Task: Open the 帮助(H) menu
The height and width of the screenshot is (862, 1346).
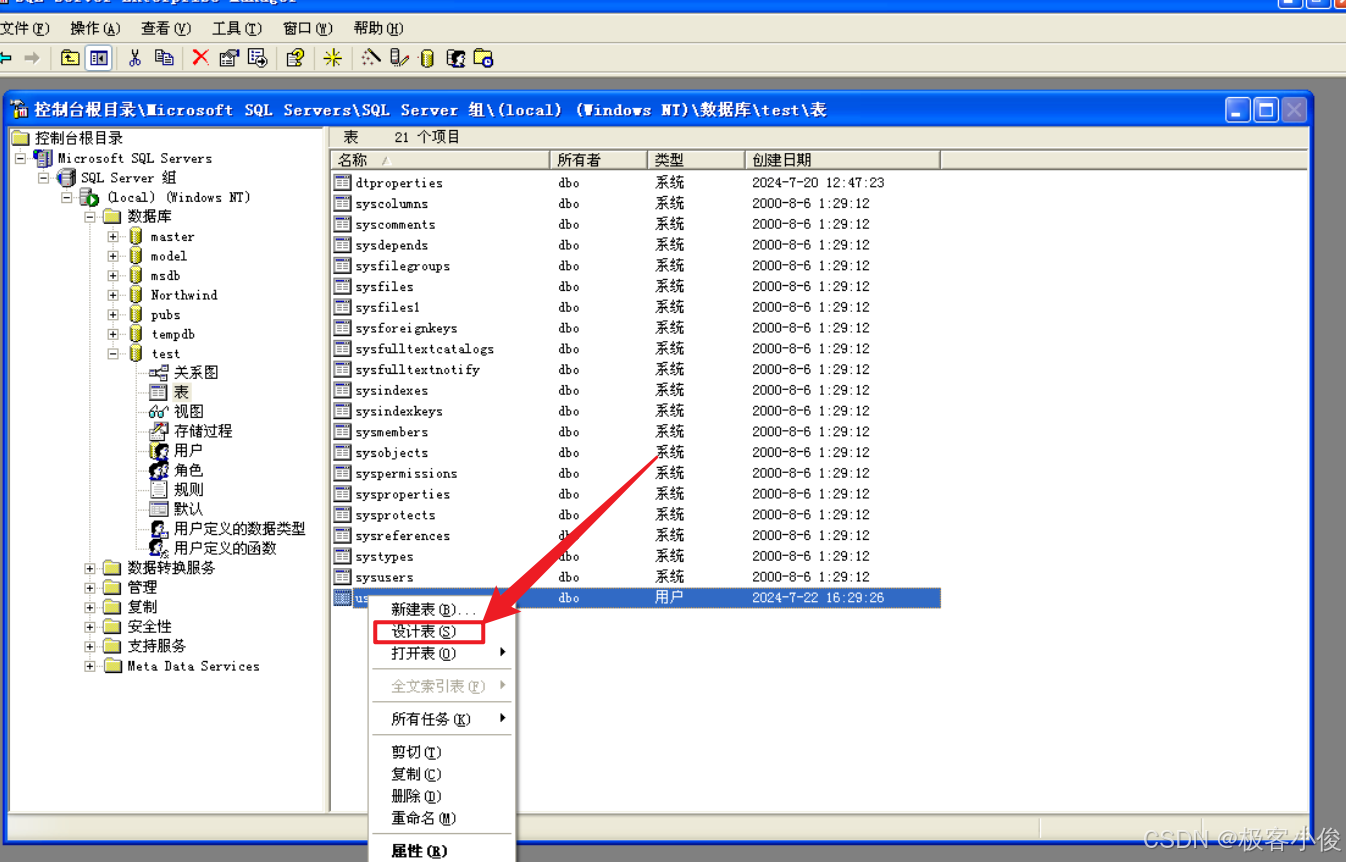Action: [x=379, y=28]
